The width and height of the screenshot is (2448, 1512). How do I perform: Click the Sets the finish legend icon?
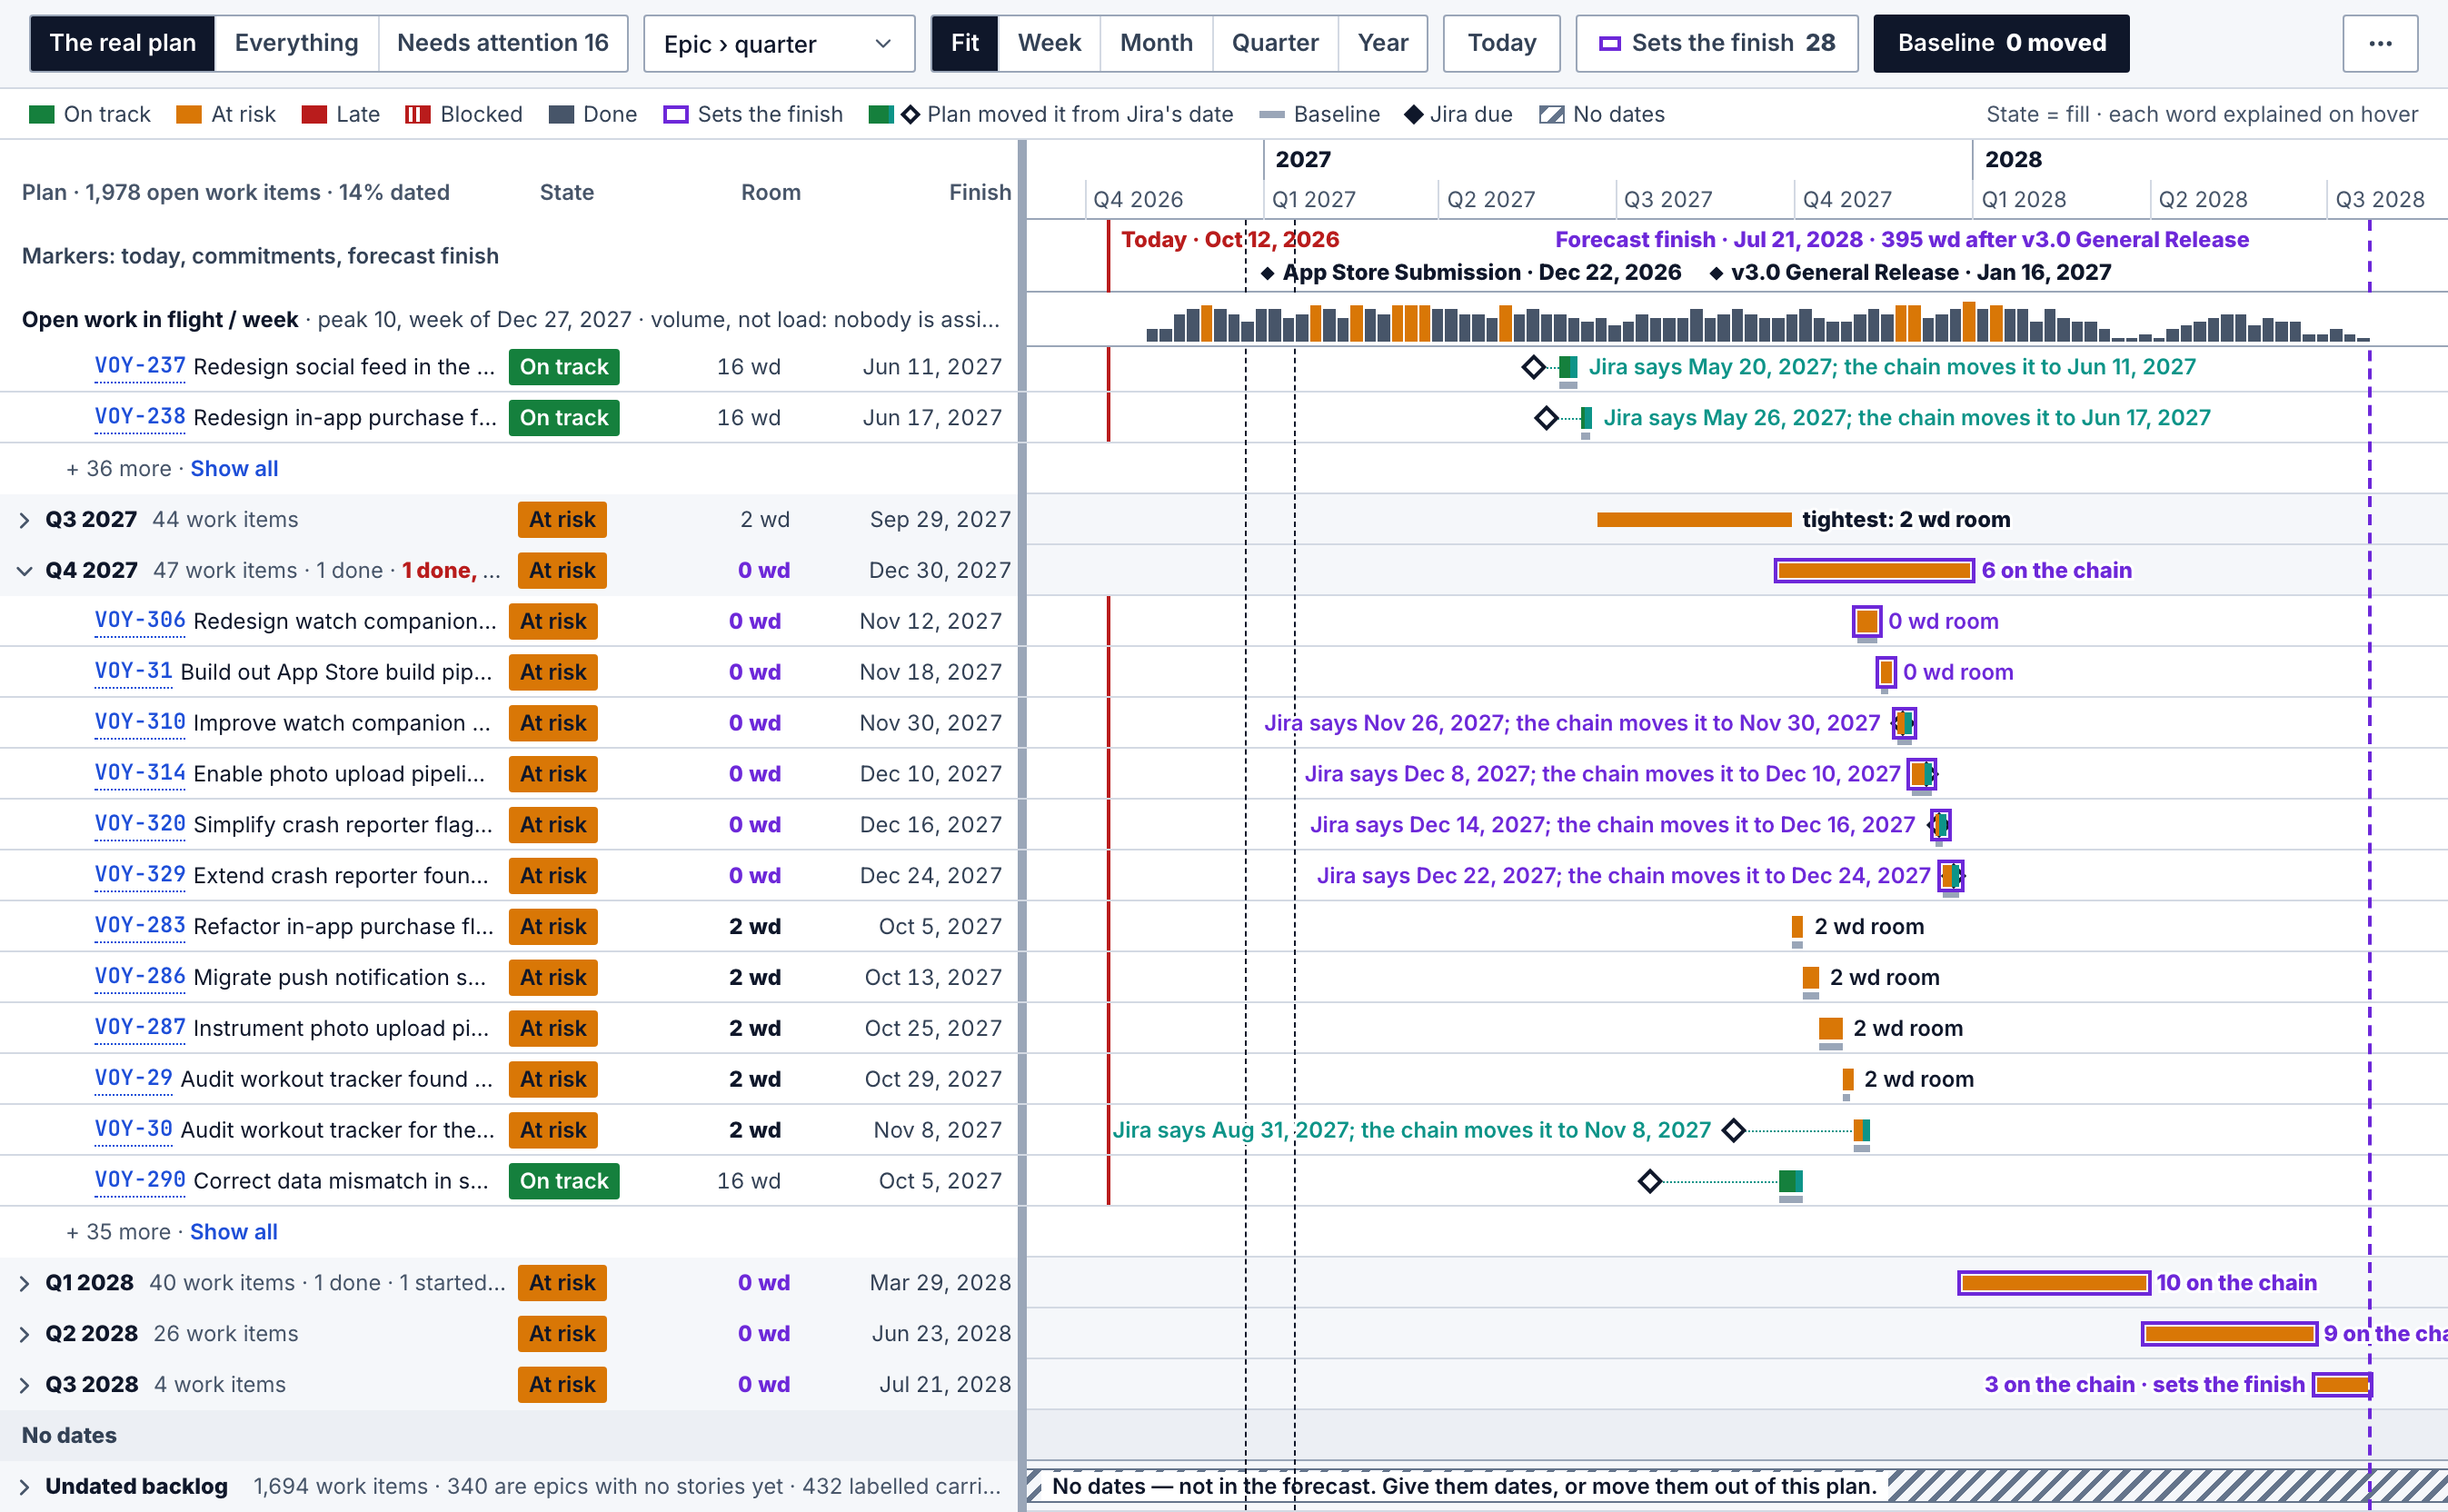[676, 114]
